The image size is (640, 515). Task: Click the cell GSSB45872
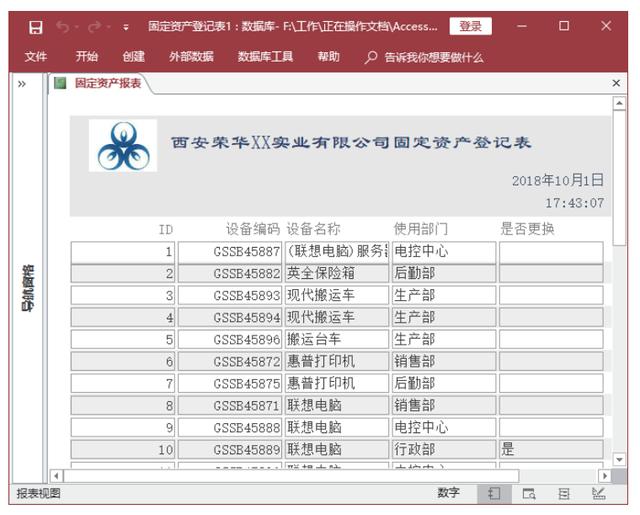point(230,362)
